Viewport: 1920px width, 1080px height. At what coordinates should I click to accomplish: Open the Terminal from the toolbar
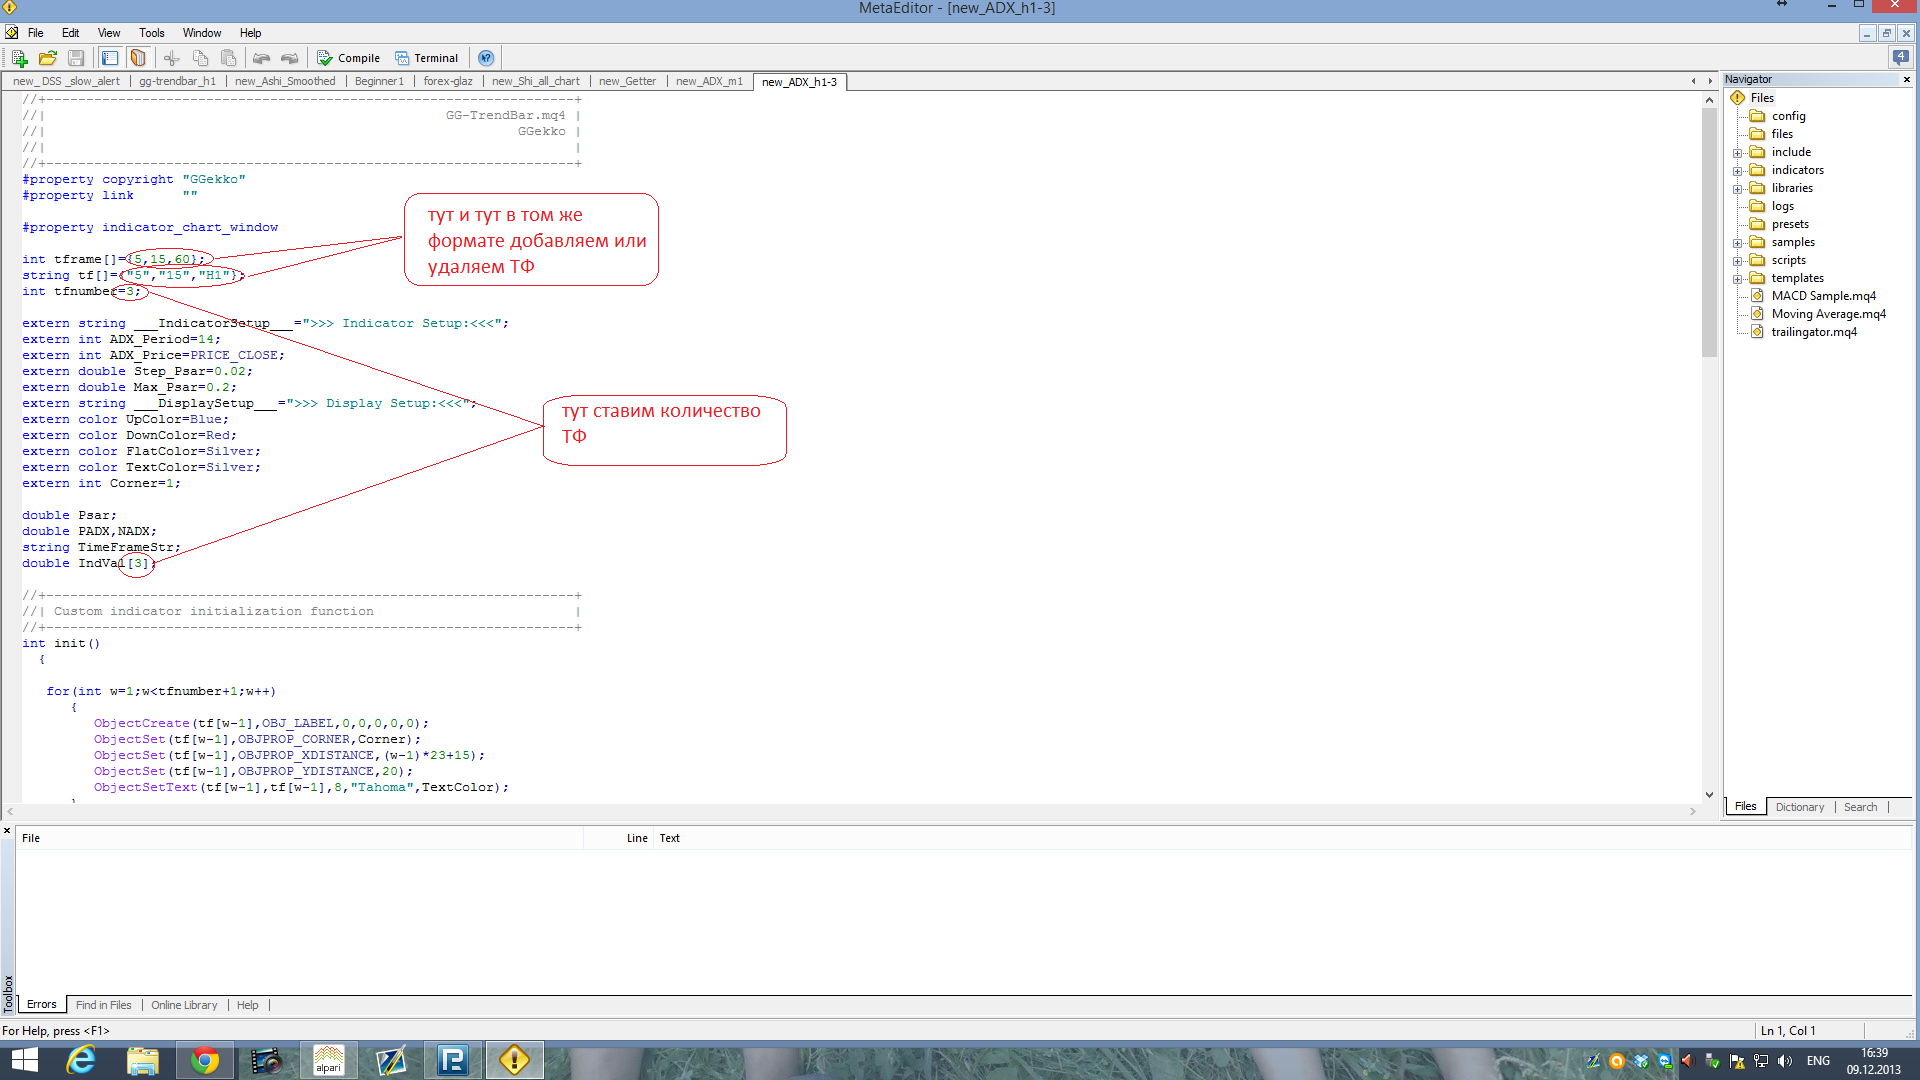pos(426,58)
